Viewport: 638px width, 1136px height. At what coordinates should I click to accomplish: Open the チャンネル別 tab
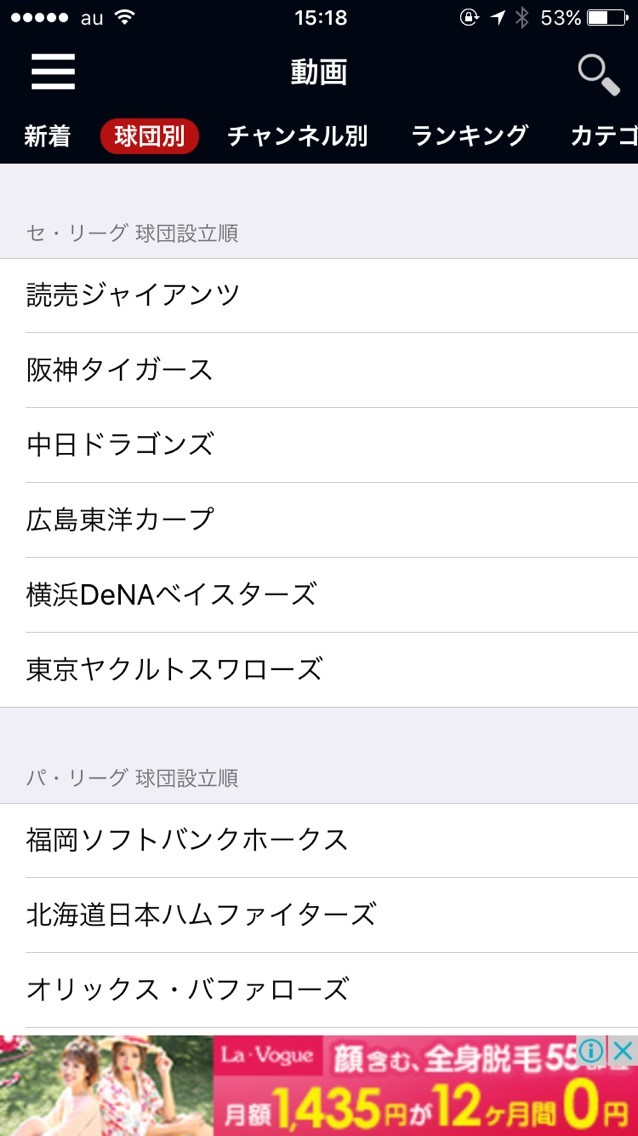(x=297, y=137)
